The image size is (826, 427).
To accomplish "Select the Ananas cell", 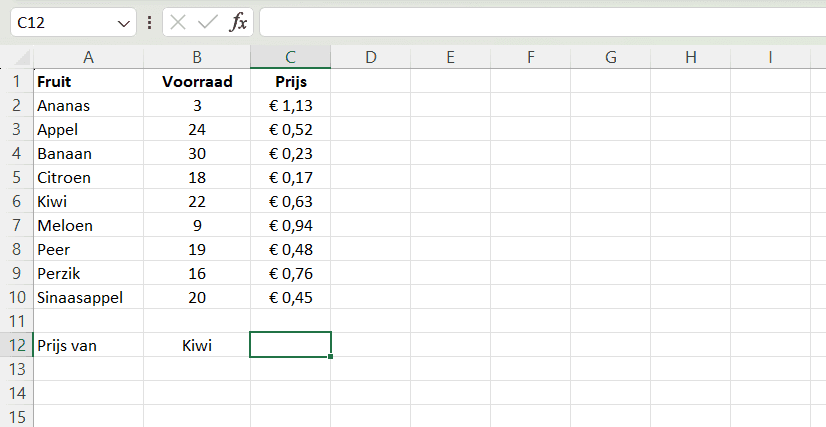I will click(88, 105).
